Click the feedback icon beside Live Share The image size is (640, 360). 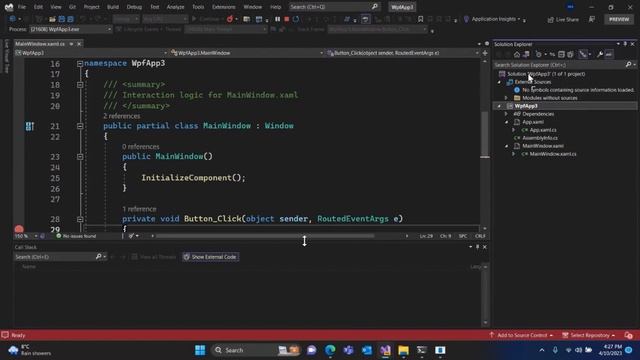[592, 19]
